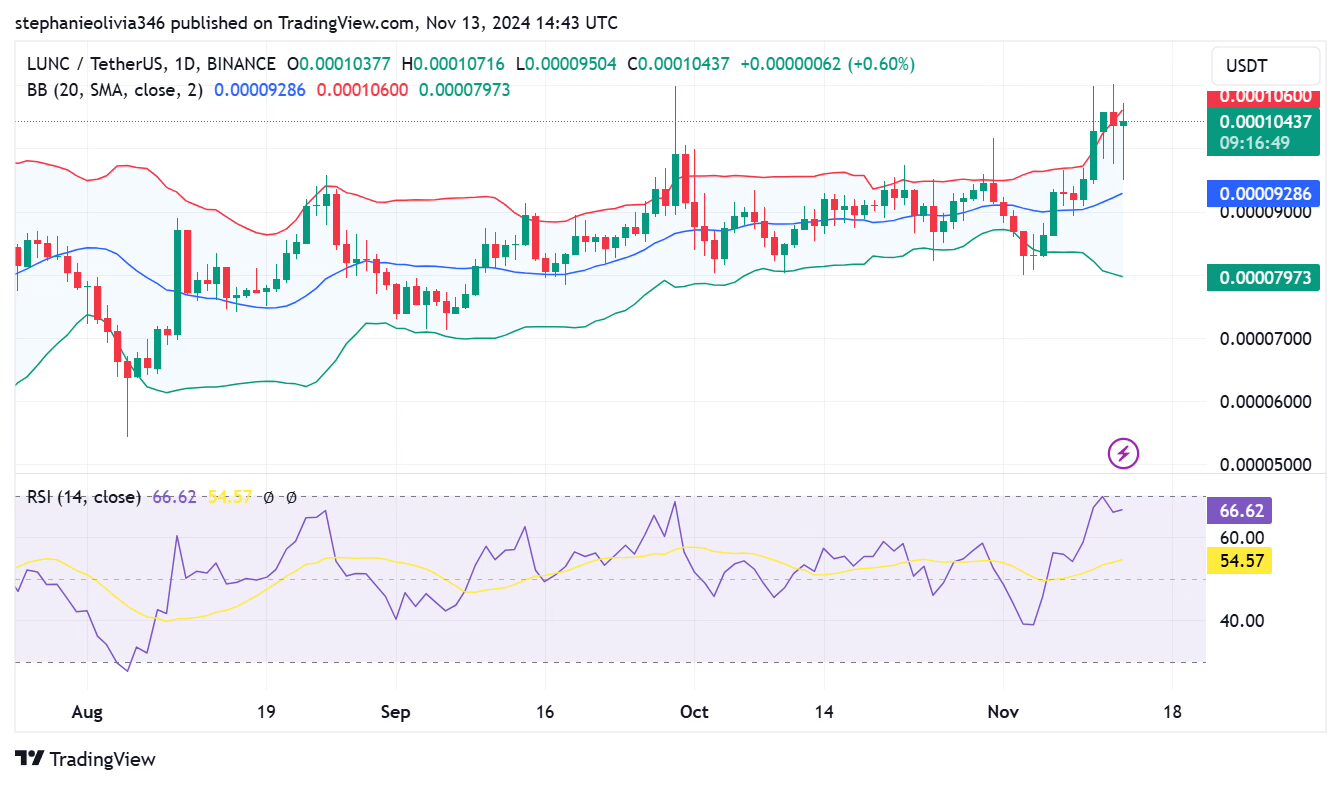Image resolution: width=1341 pixels, height=785 pixels.
Task: Open the USDT currency selector
Action: pyautogui.click(x=1265, y=66)
